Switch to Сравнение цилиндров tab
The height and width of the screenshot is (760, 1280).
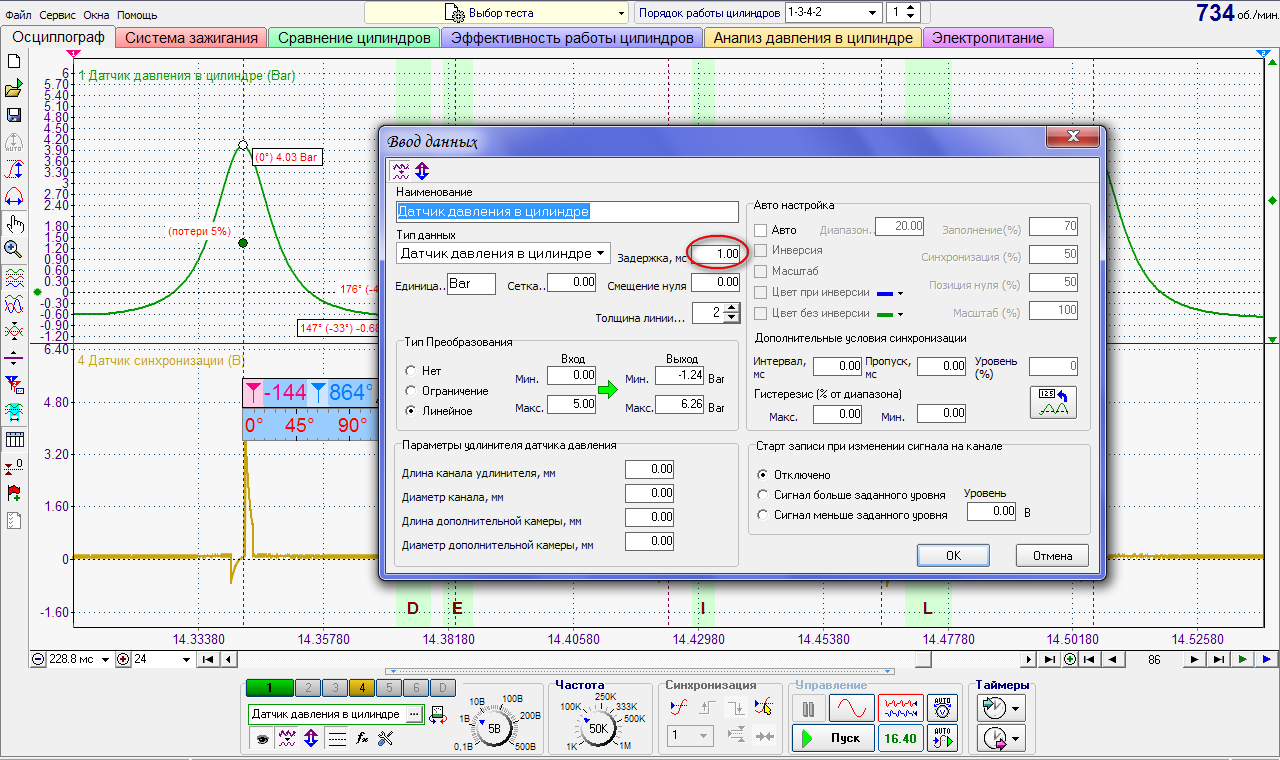pos(354,38)
